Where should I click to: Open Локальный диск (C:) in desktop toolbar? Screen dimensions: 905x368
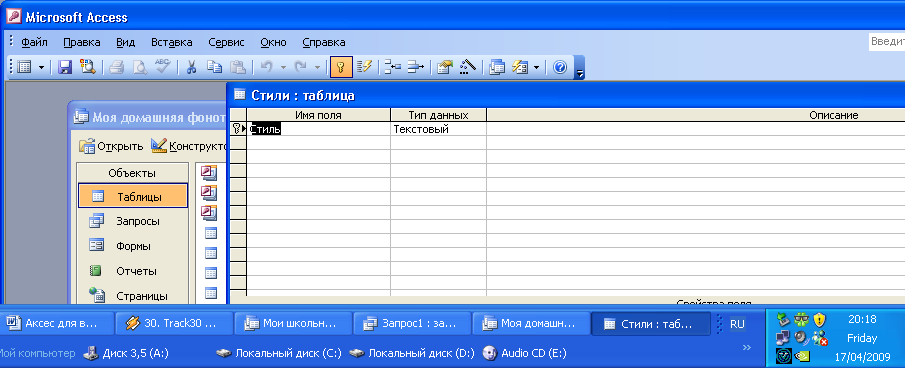point(279,353)
